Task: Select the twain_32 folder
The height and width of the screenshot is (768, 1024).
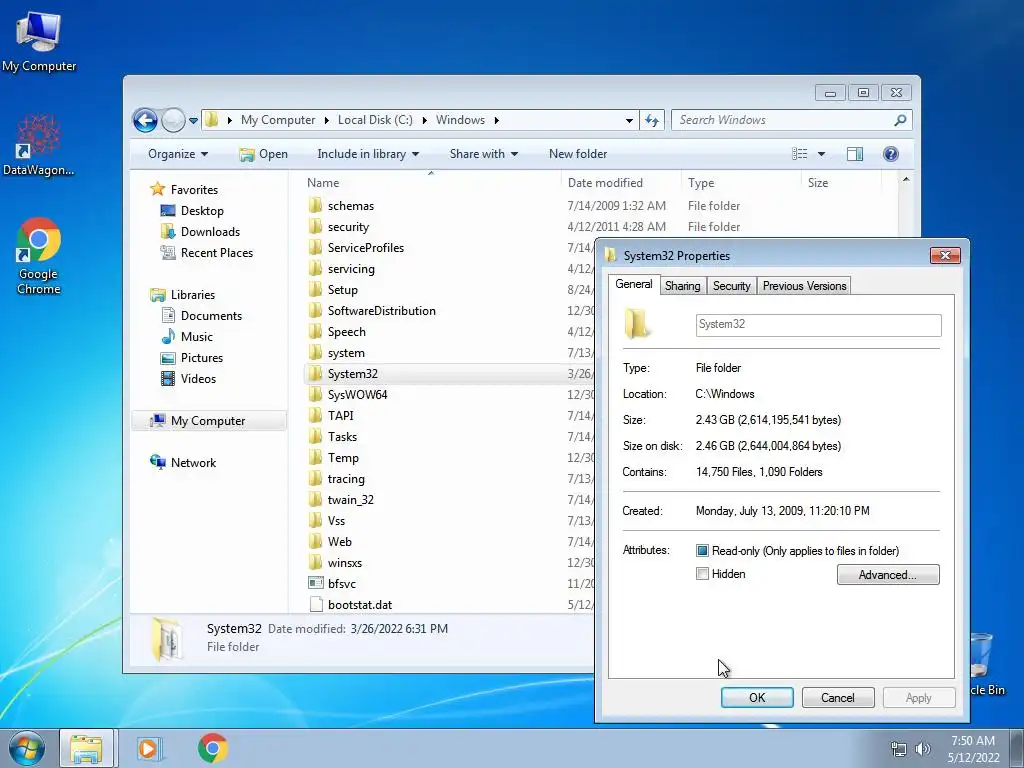Action: [x=351, y=500]
